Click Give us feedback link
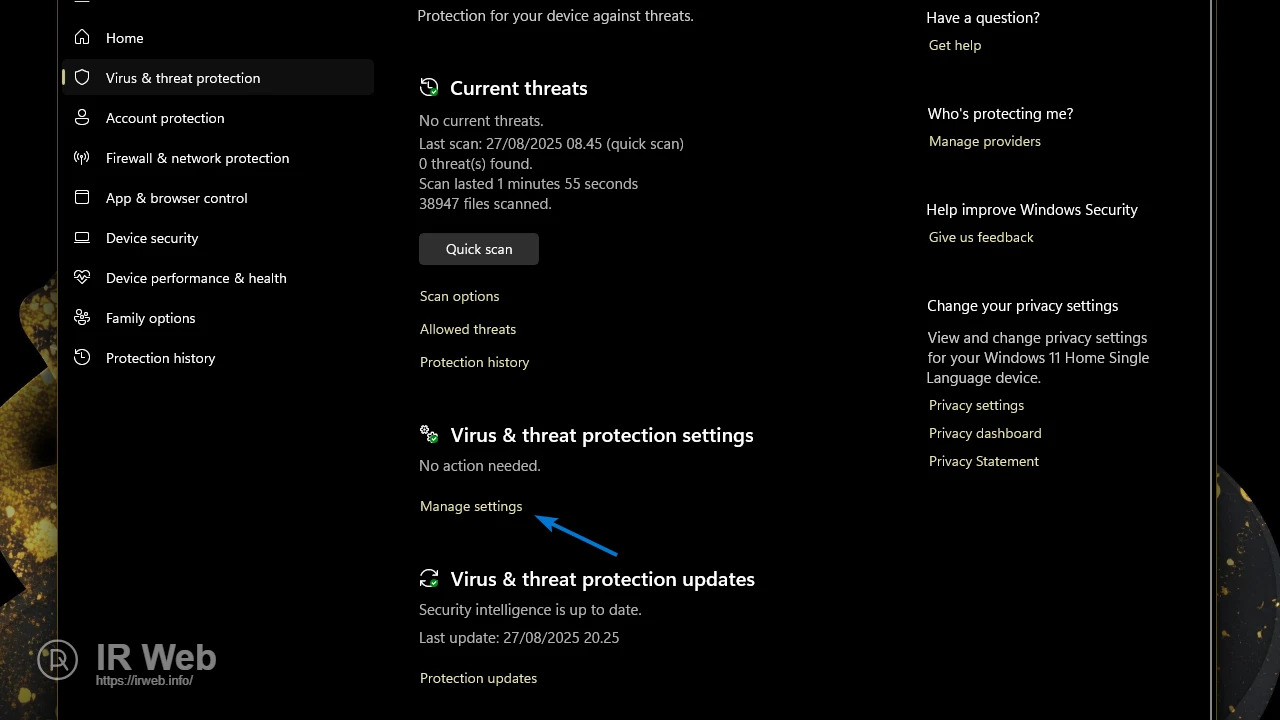 click(980, 237)
